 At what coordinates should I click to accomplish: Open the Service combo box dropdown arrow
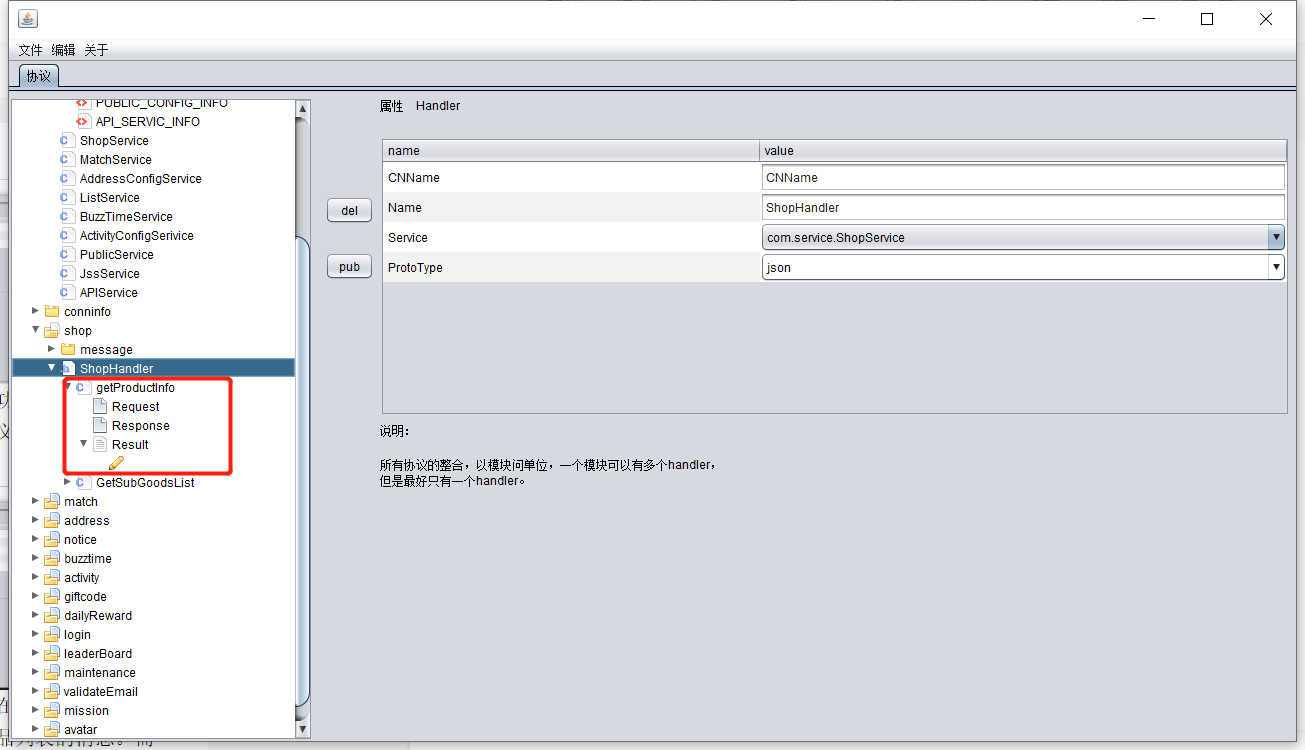(1276, 238)
